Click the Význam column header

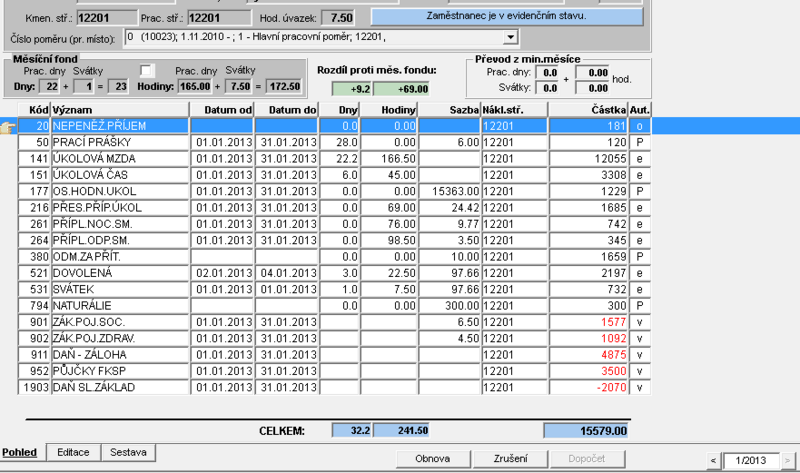(x=120, y=110)
